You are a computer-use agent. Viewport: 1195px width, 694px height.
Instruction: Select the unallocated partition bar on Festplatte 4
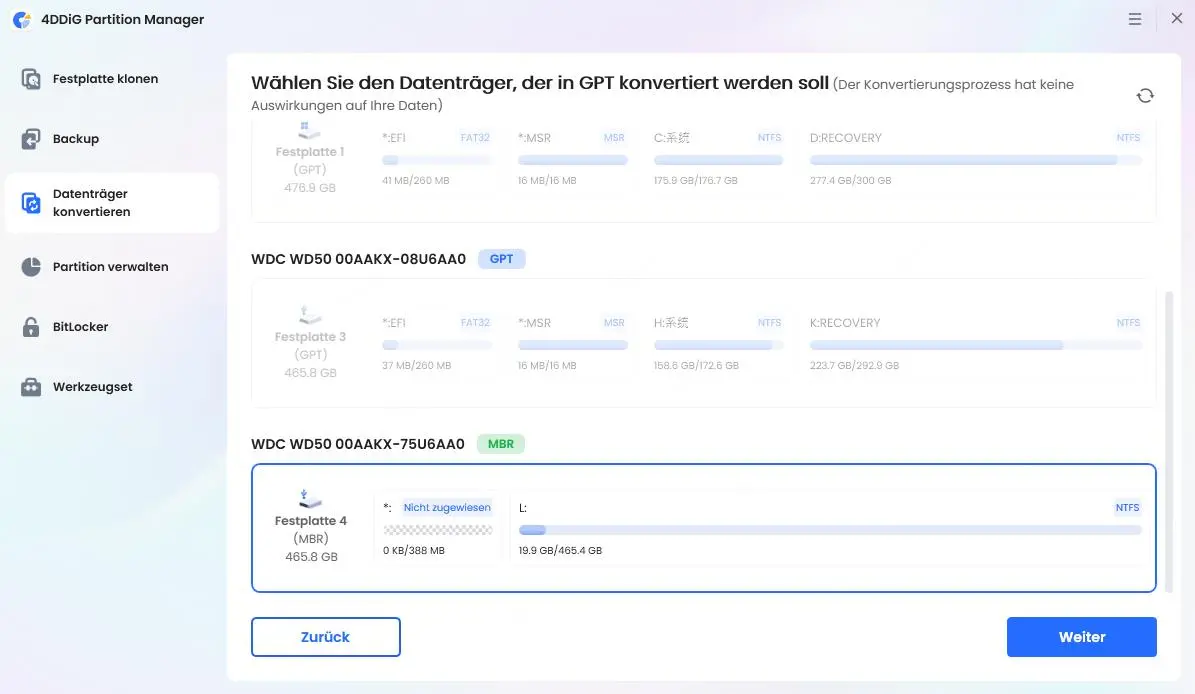pos(437,530)
